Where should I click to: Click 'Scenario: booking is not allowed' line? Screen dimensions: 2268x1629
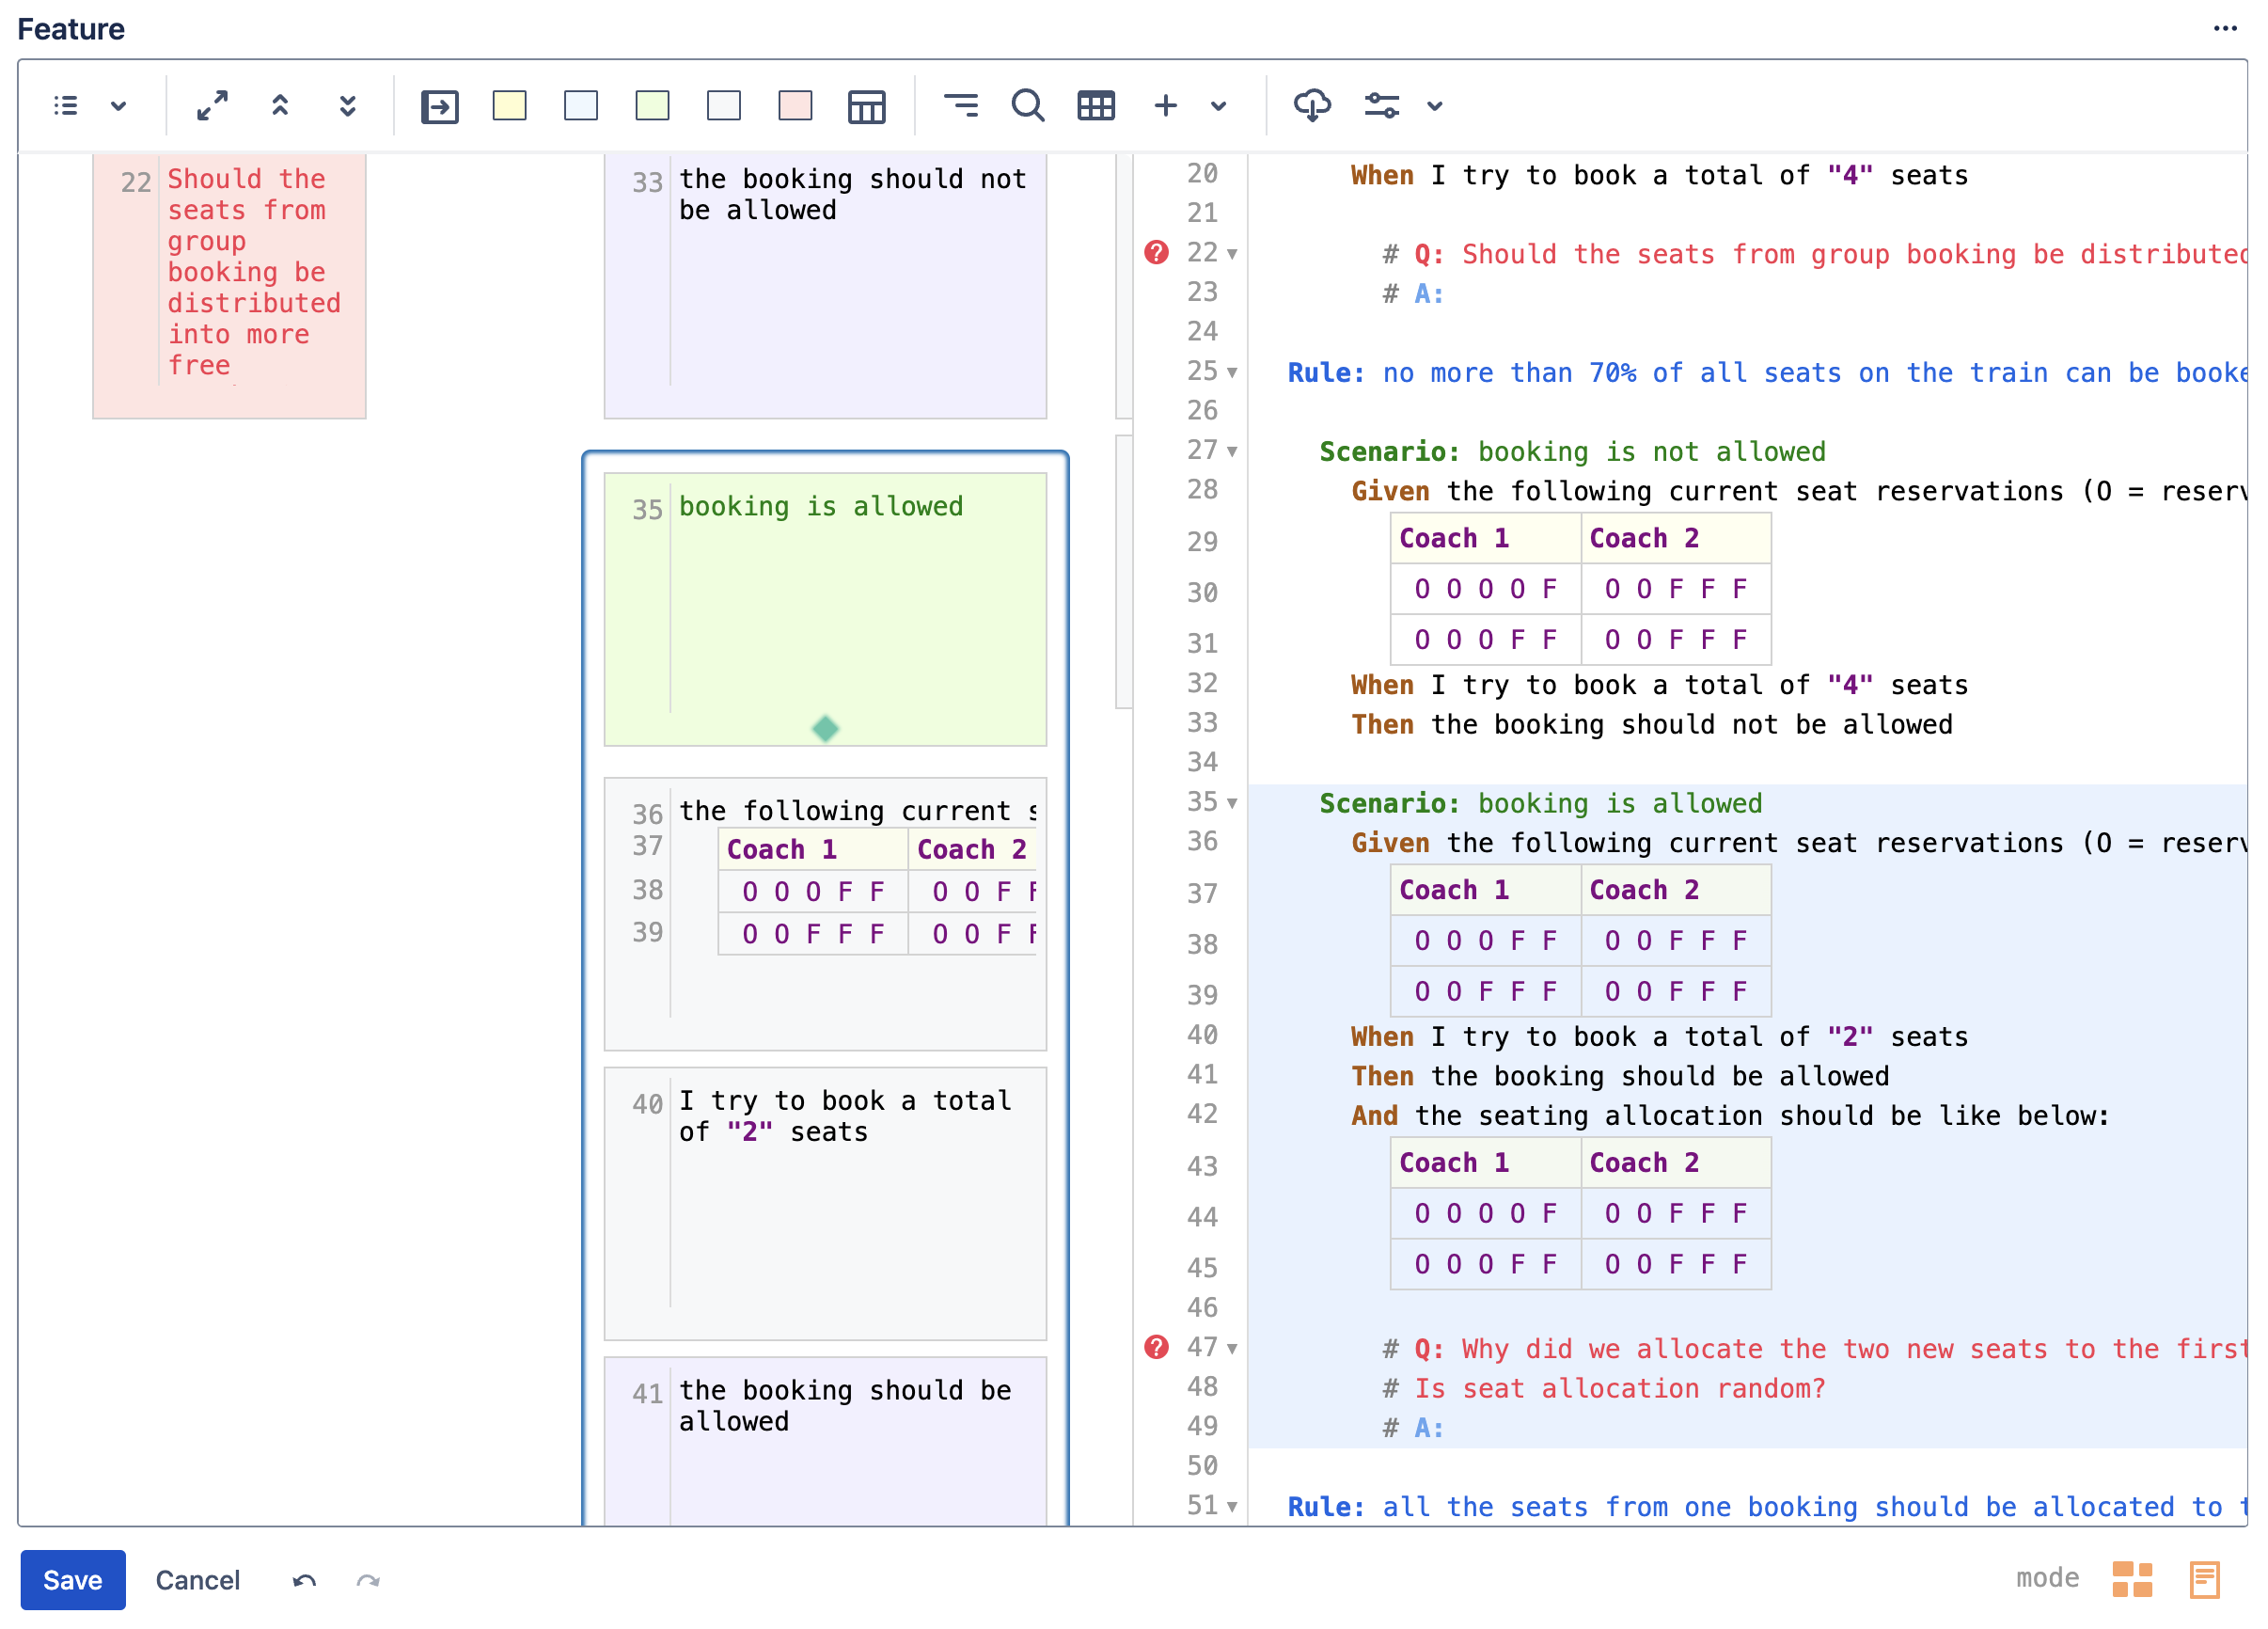click(x=1572, y=452)
